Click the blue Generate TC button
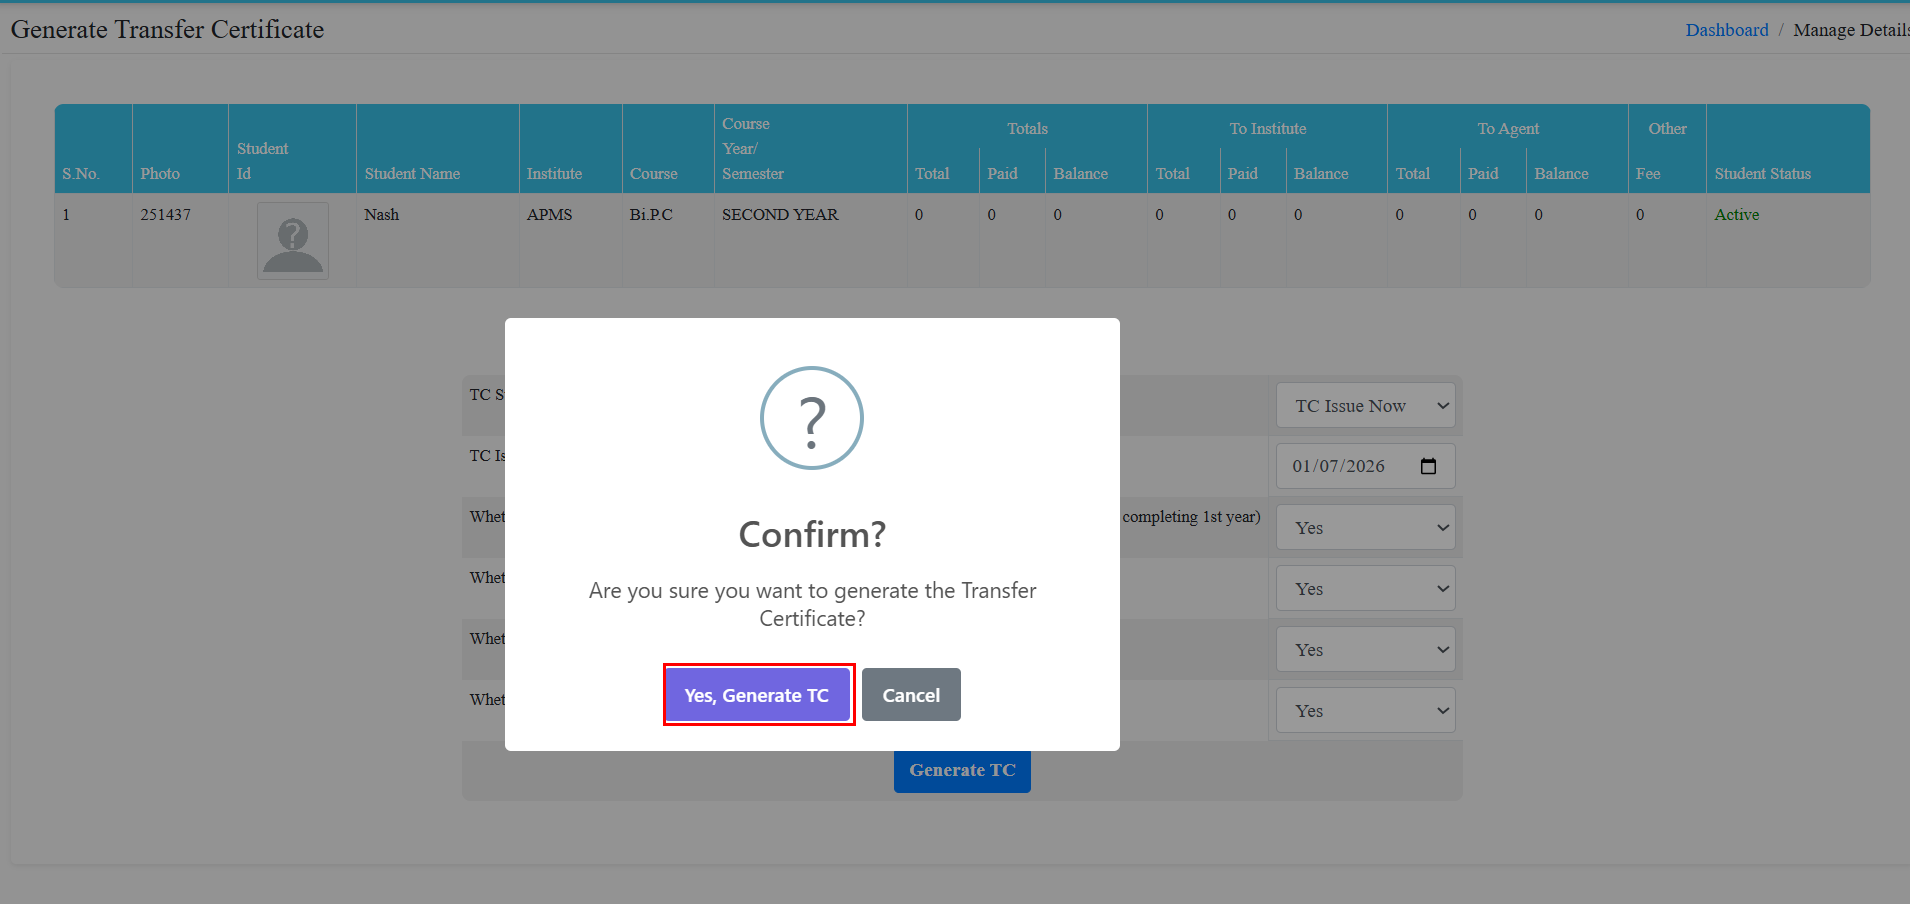The width and height of the screenshot is (1910, 904). pyautogui.click(x=962, y=771)
